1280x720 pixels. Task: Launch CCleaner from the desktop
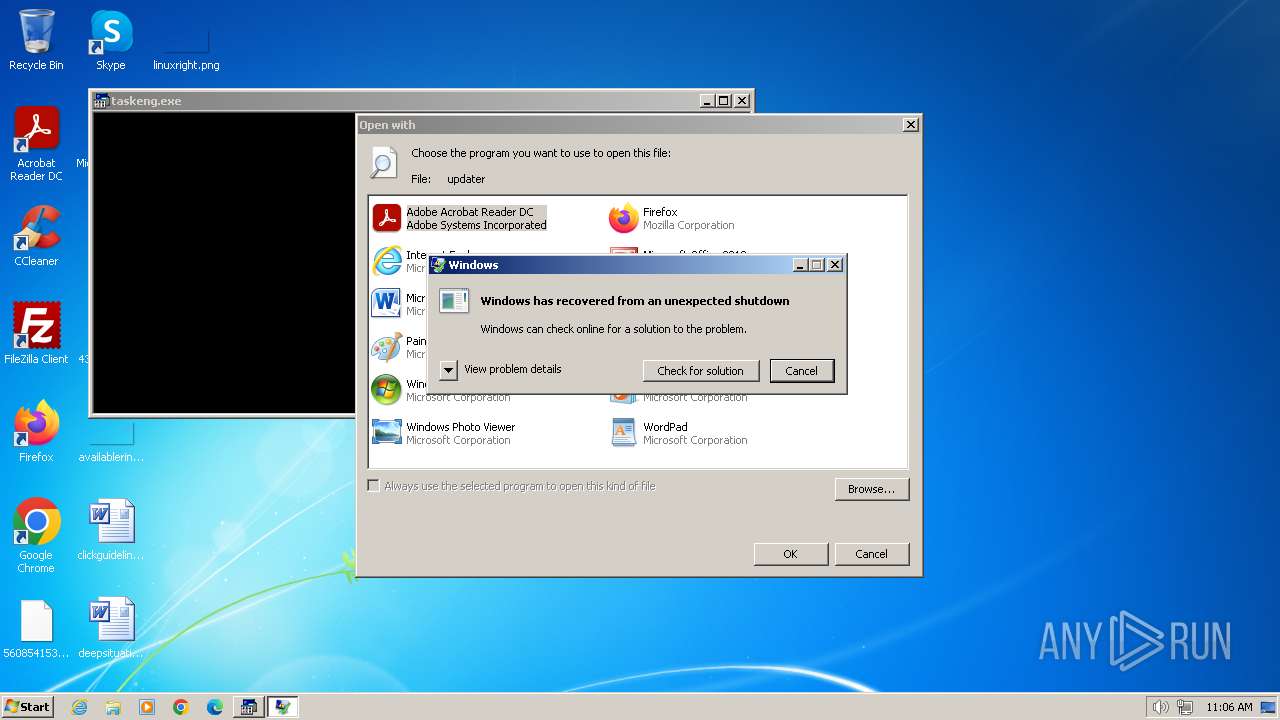pyautogui.click(x=36, y=236)
